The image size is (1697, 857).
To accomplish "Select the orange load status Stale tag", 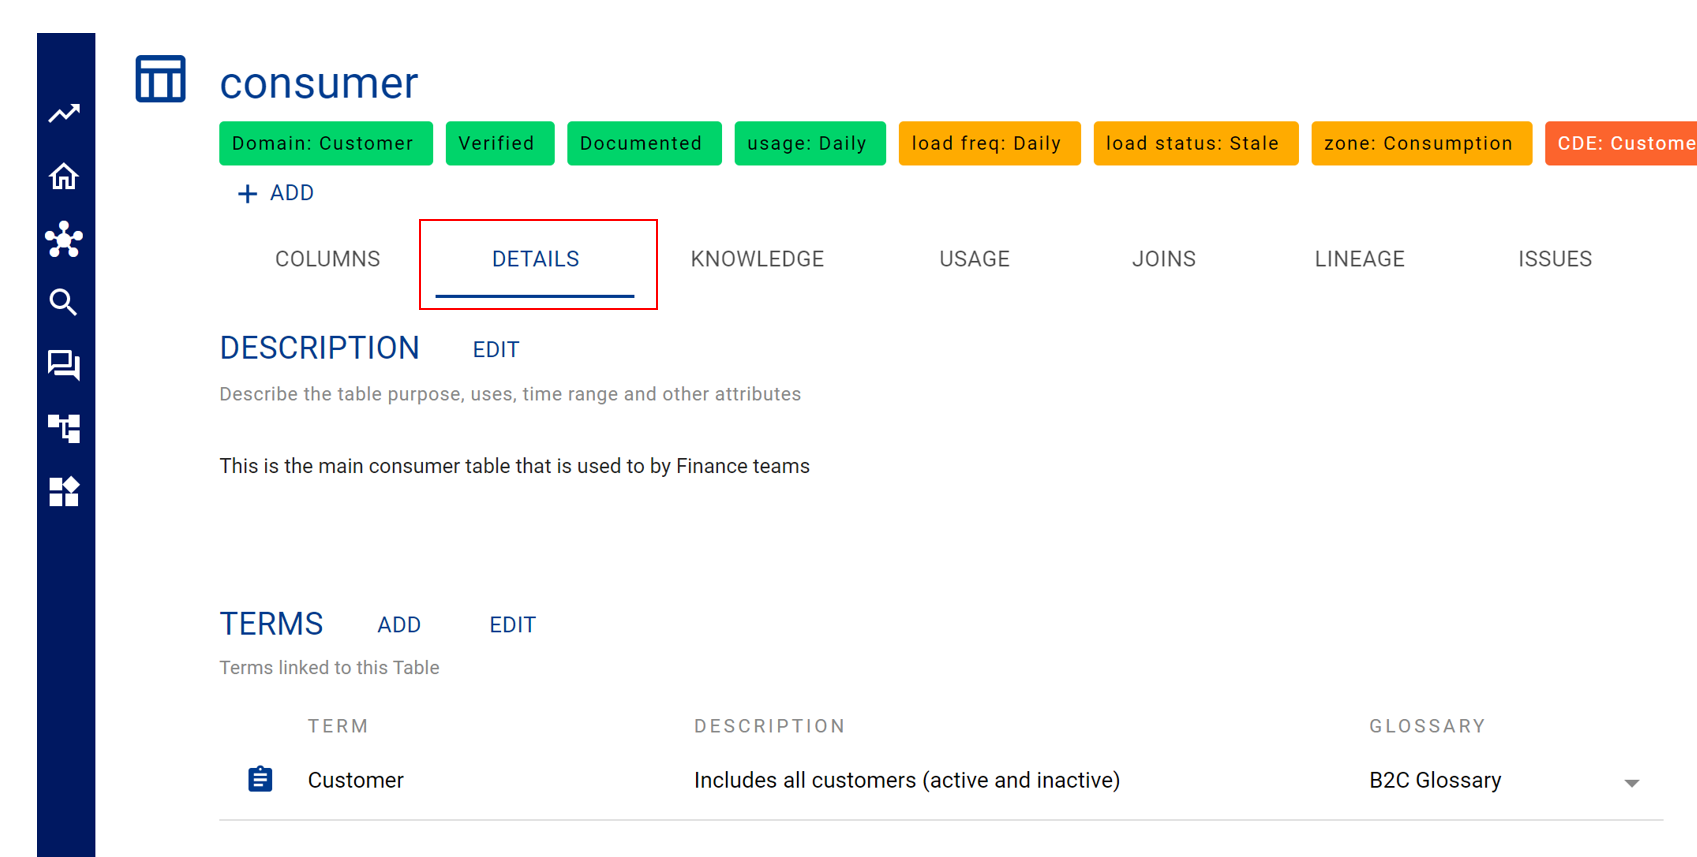I will (1194, 143).
